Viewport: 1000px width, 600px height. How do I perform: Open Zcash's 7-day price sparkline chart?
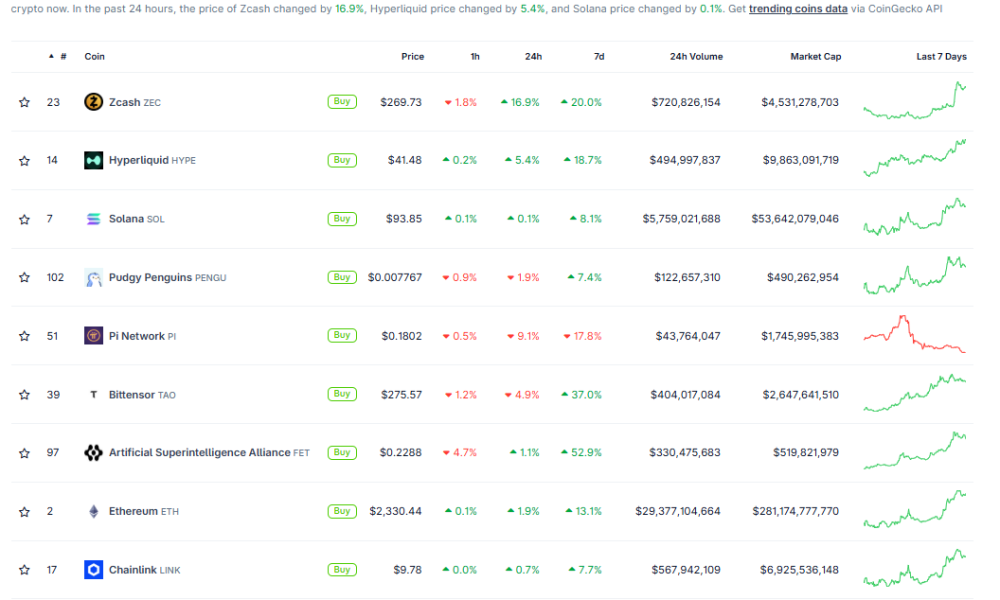(x=916, y=101)
